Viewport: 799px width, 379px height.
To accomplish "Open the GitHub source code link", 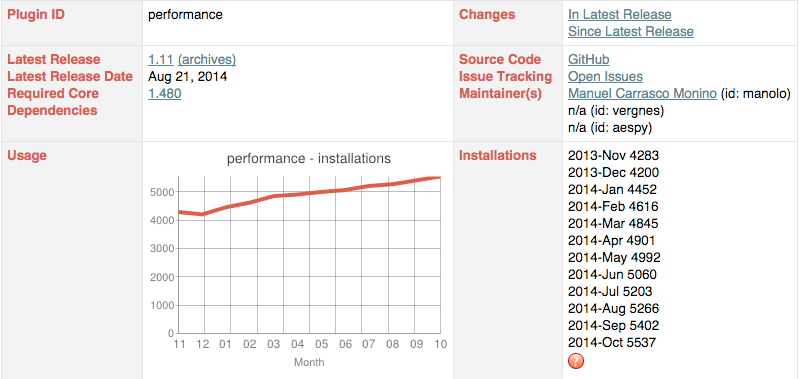I will pyautogui.click(x=589, y=60).
